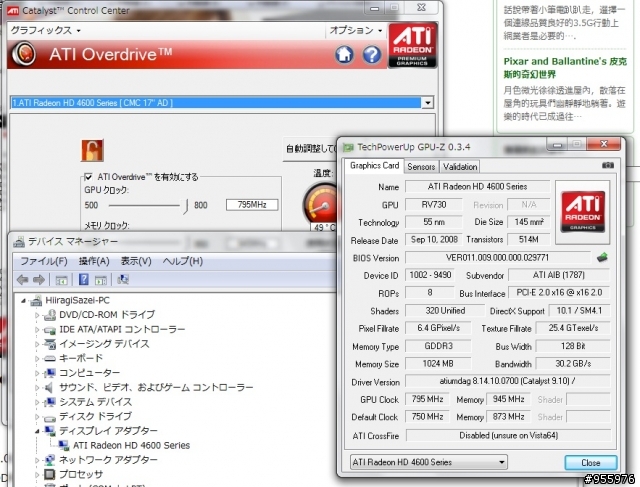
Task: Expand ネットワーク アダプター node
Action: (x=37, y=460)
